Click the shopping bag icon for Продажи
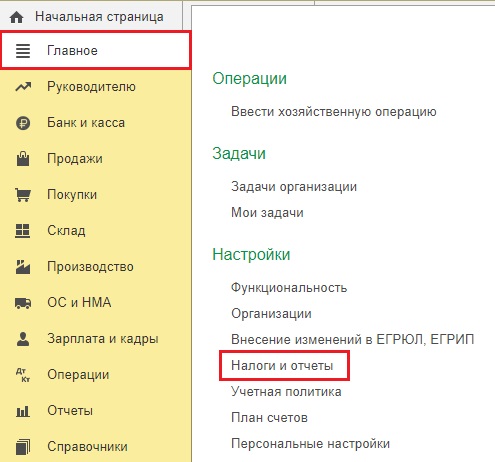 click(x=23, y=159)
